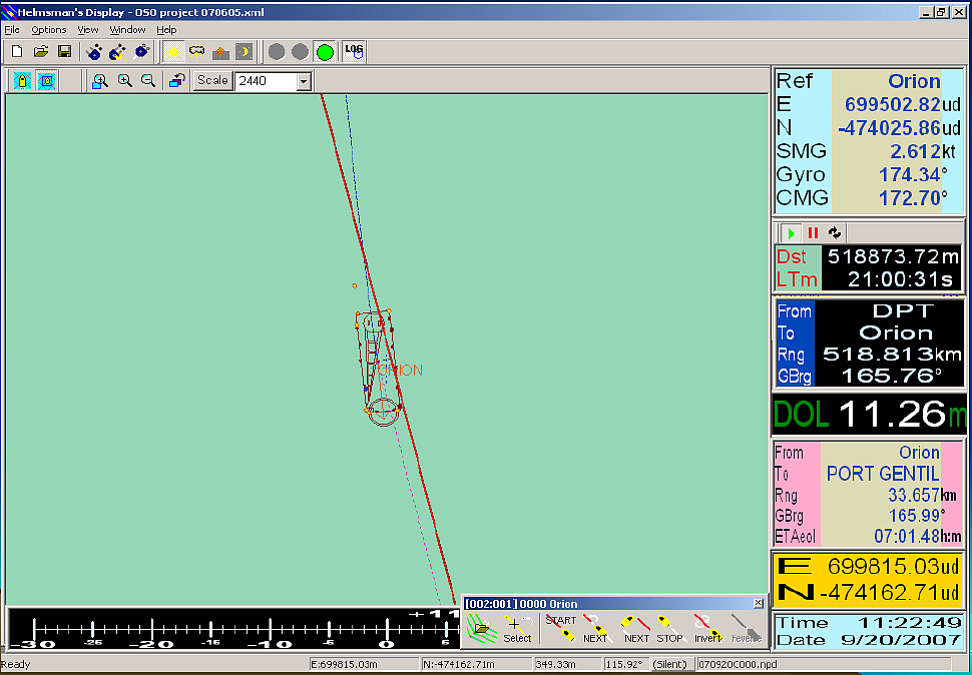The image size is (972, 675).
Task: Click zoom in magnifier icon
Action: pos(125,81)
